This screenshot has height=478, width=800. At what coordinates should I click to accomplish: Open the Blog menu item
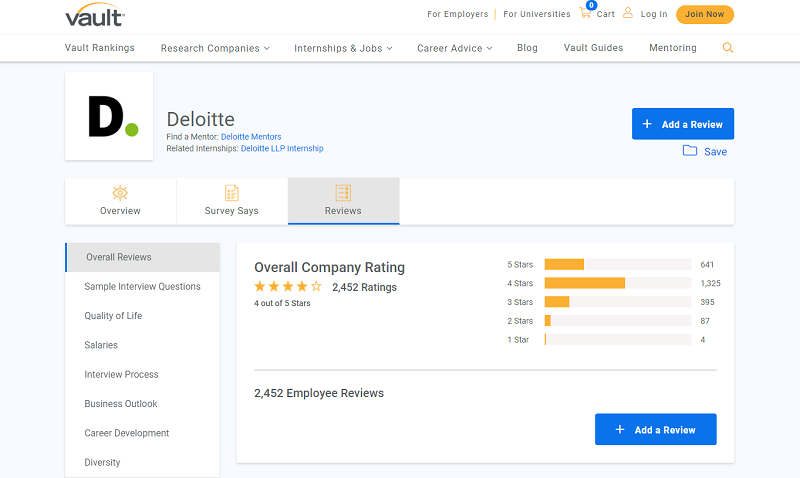pyautogui.click(x=527, y=47)
